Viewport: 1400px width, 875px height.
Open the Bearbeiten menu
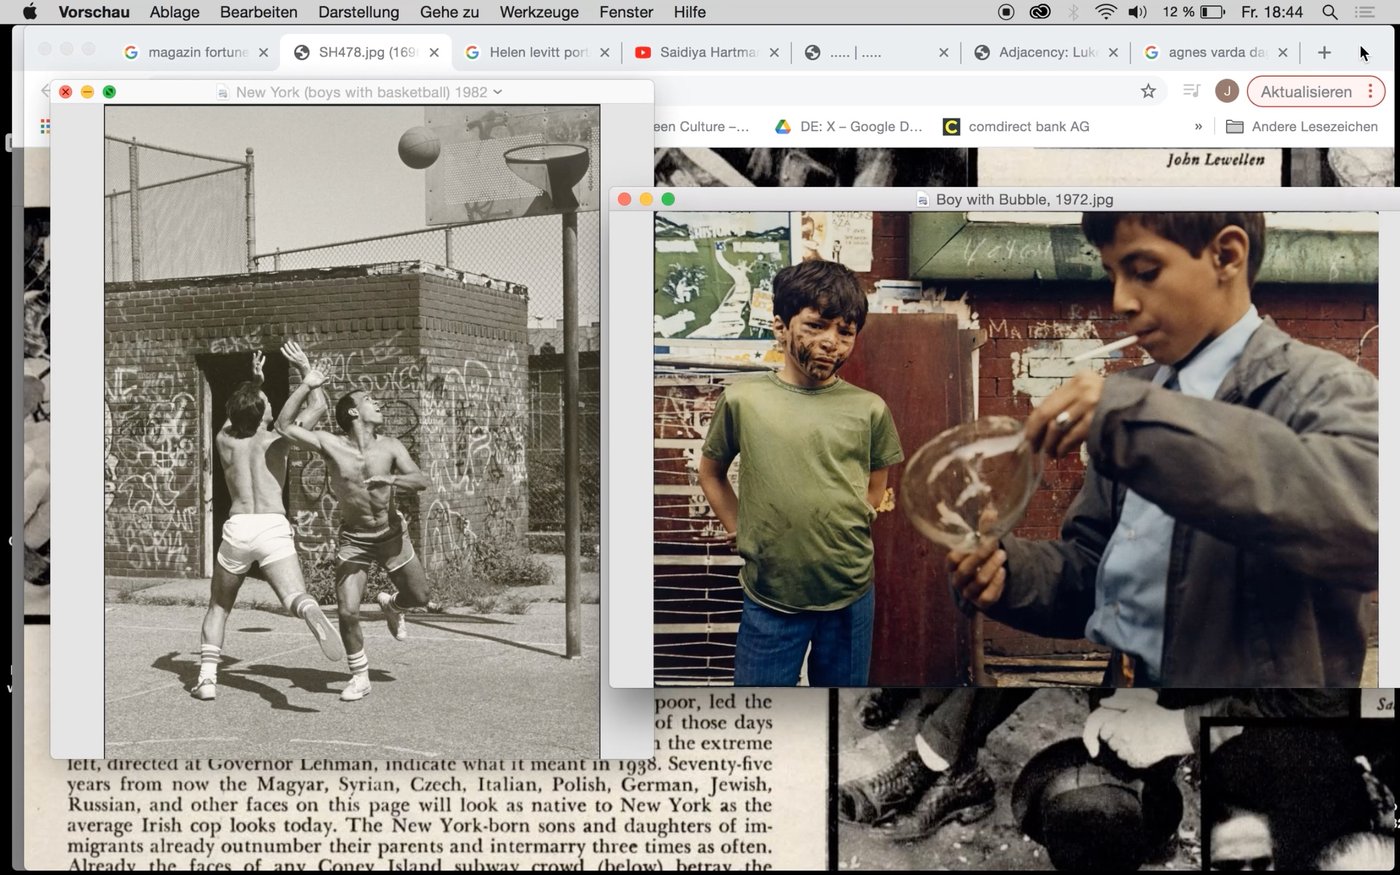[x=258, y=12]
